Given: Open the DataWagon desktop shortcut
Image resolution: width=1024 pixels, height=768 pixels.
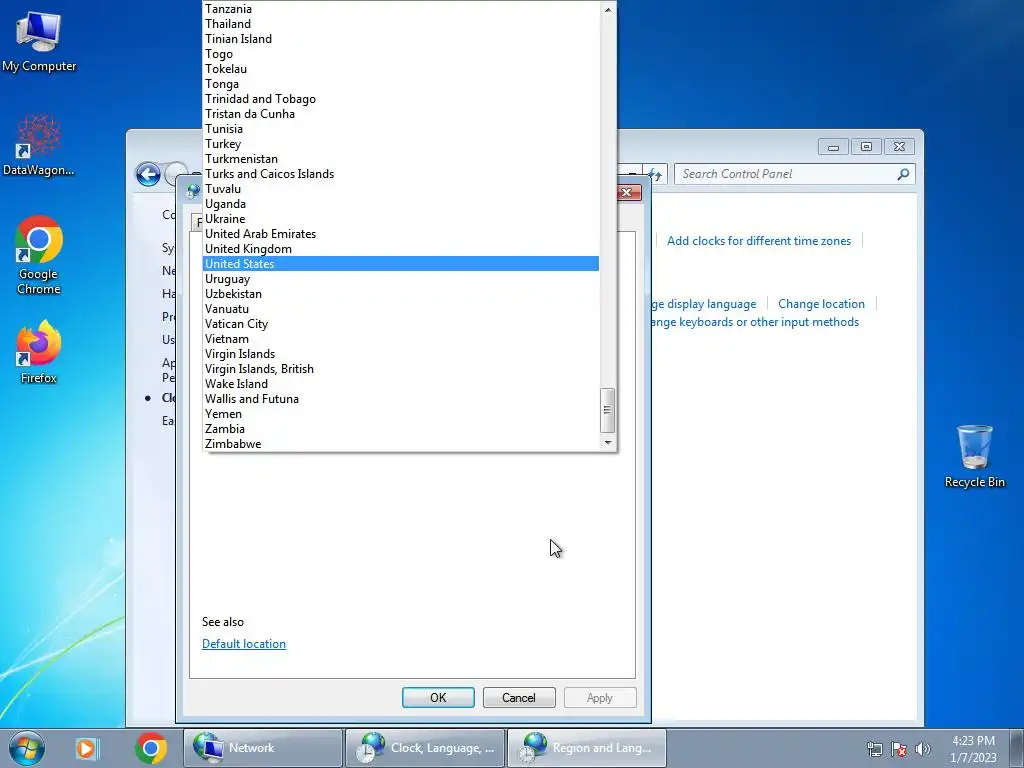Looking at the screenshot, I should tap(39, 145).
